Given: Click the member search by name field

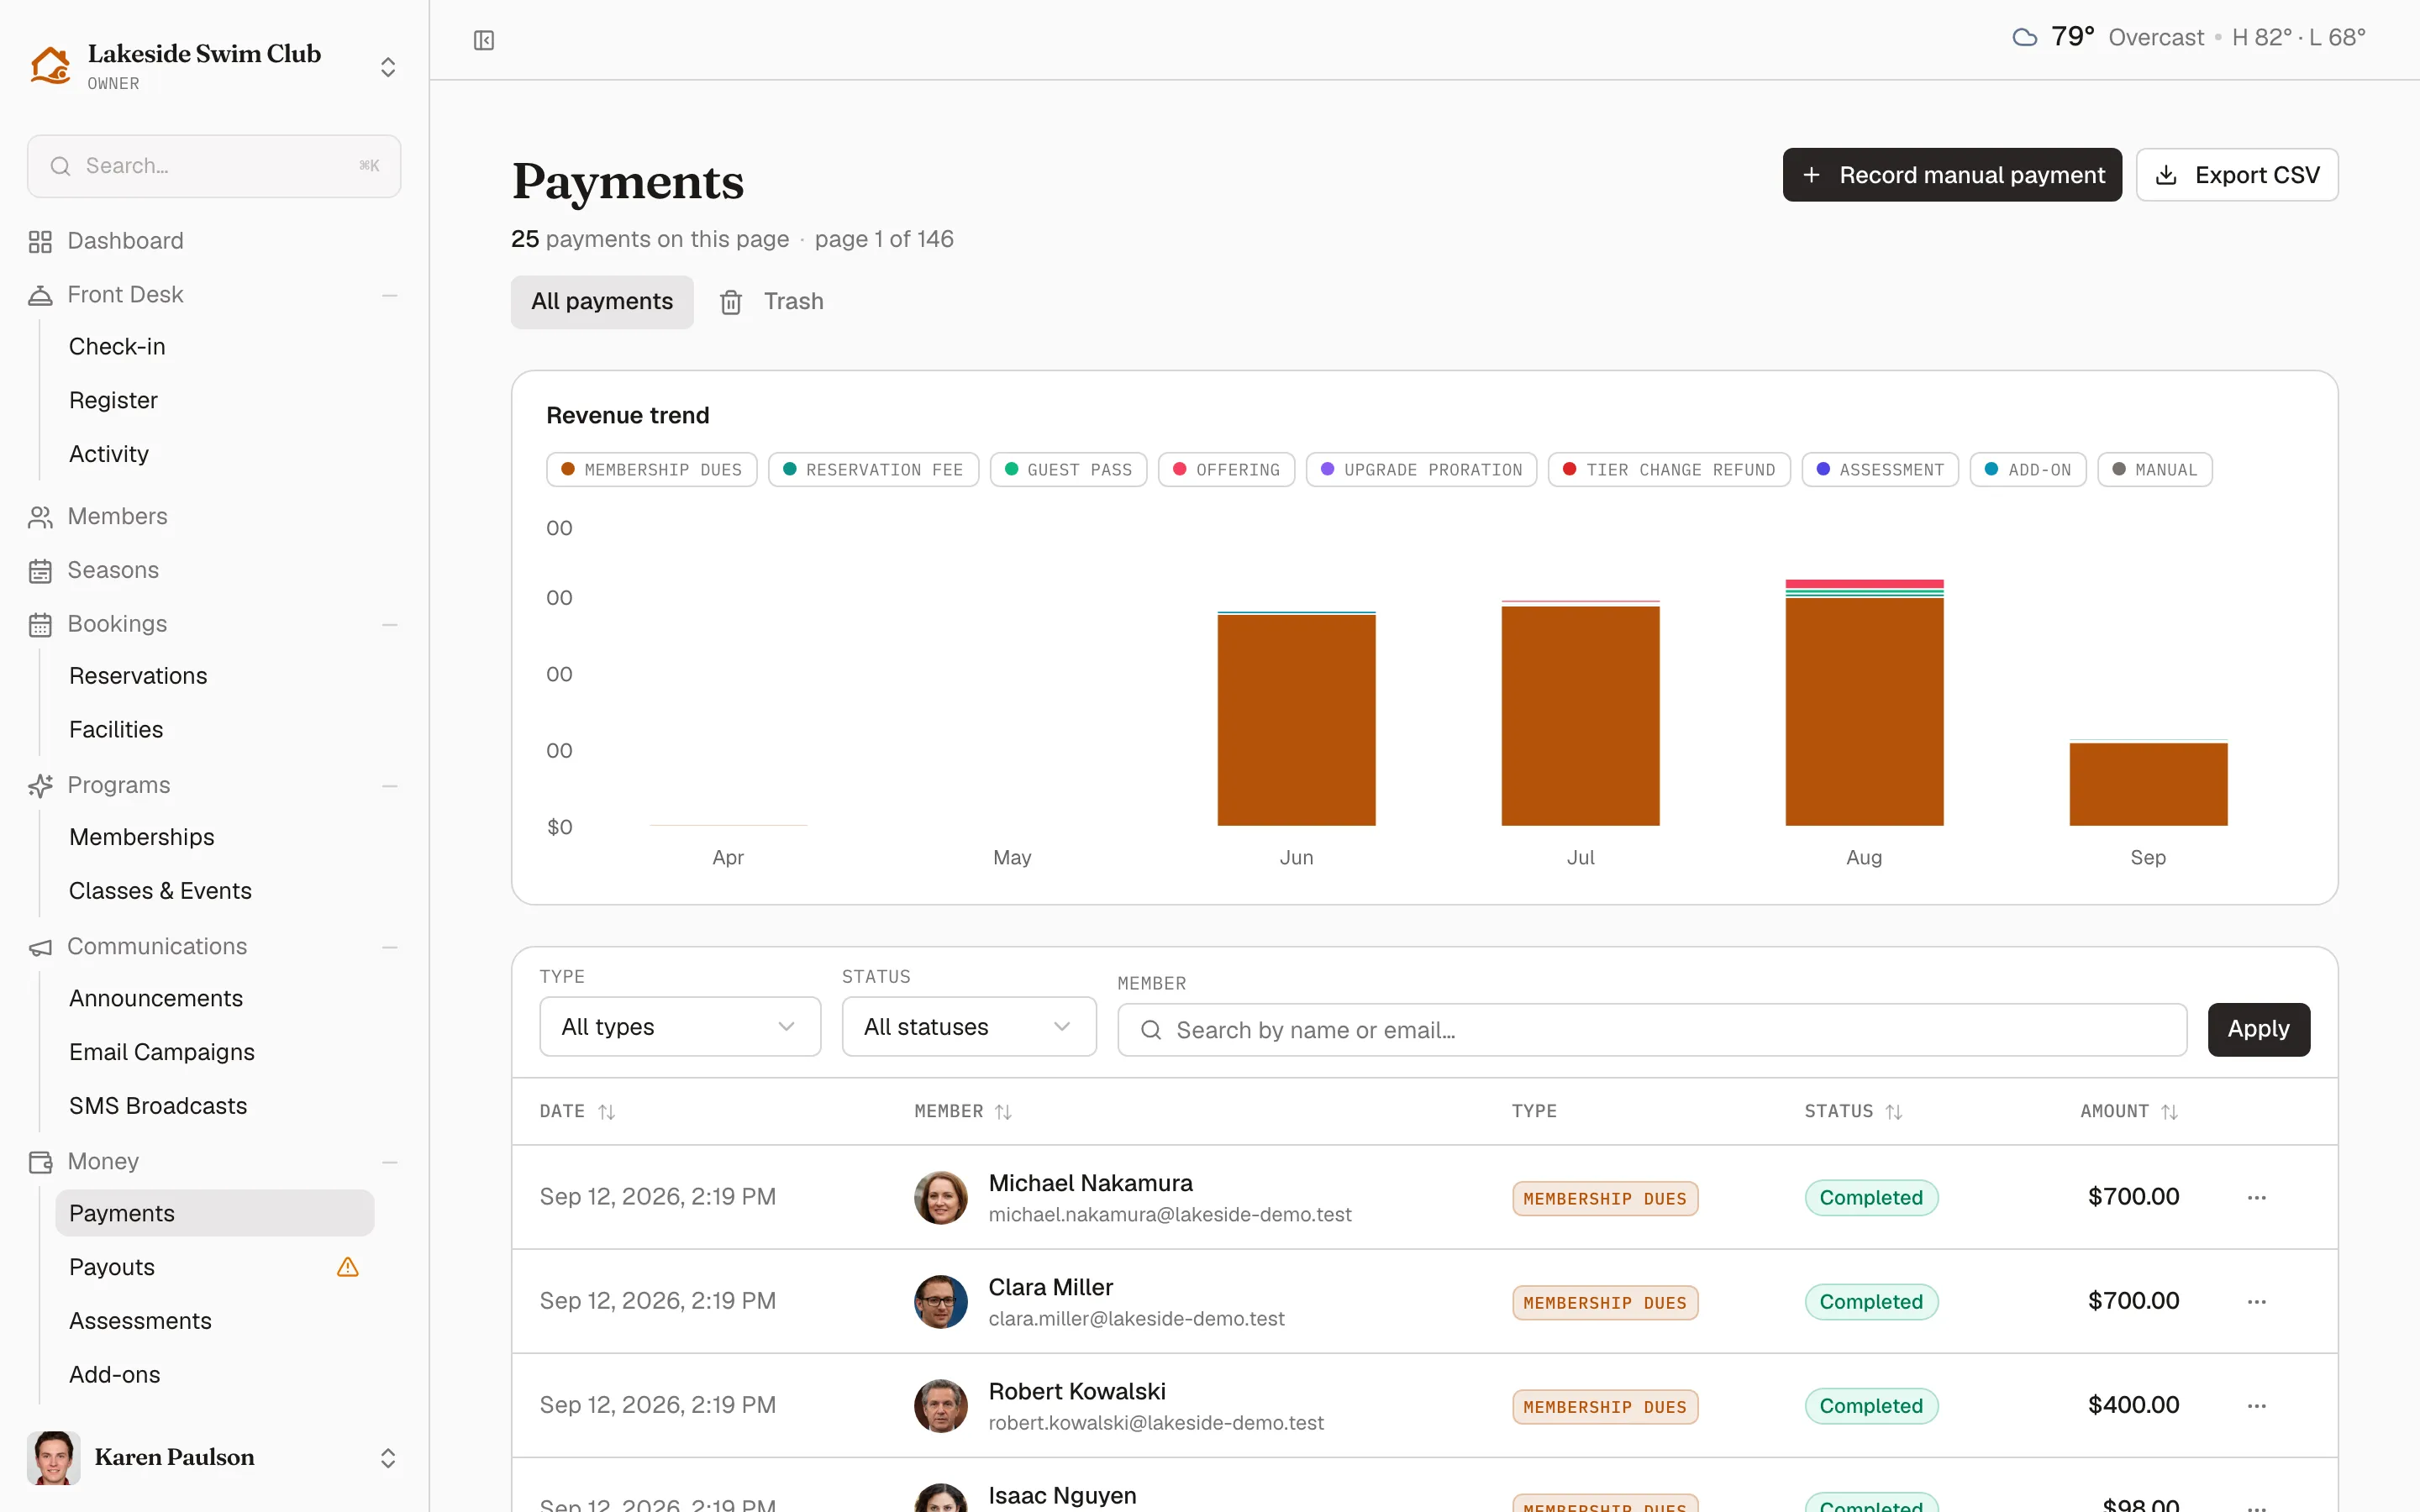Looking at the screenshot, I should click(x=1652, y=1030).
